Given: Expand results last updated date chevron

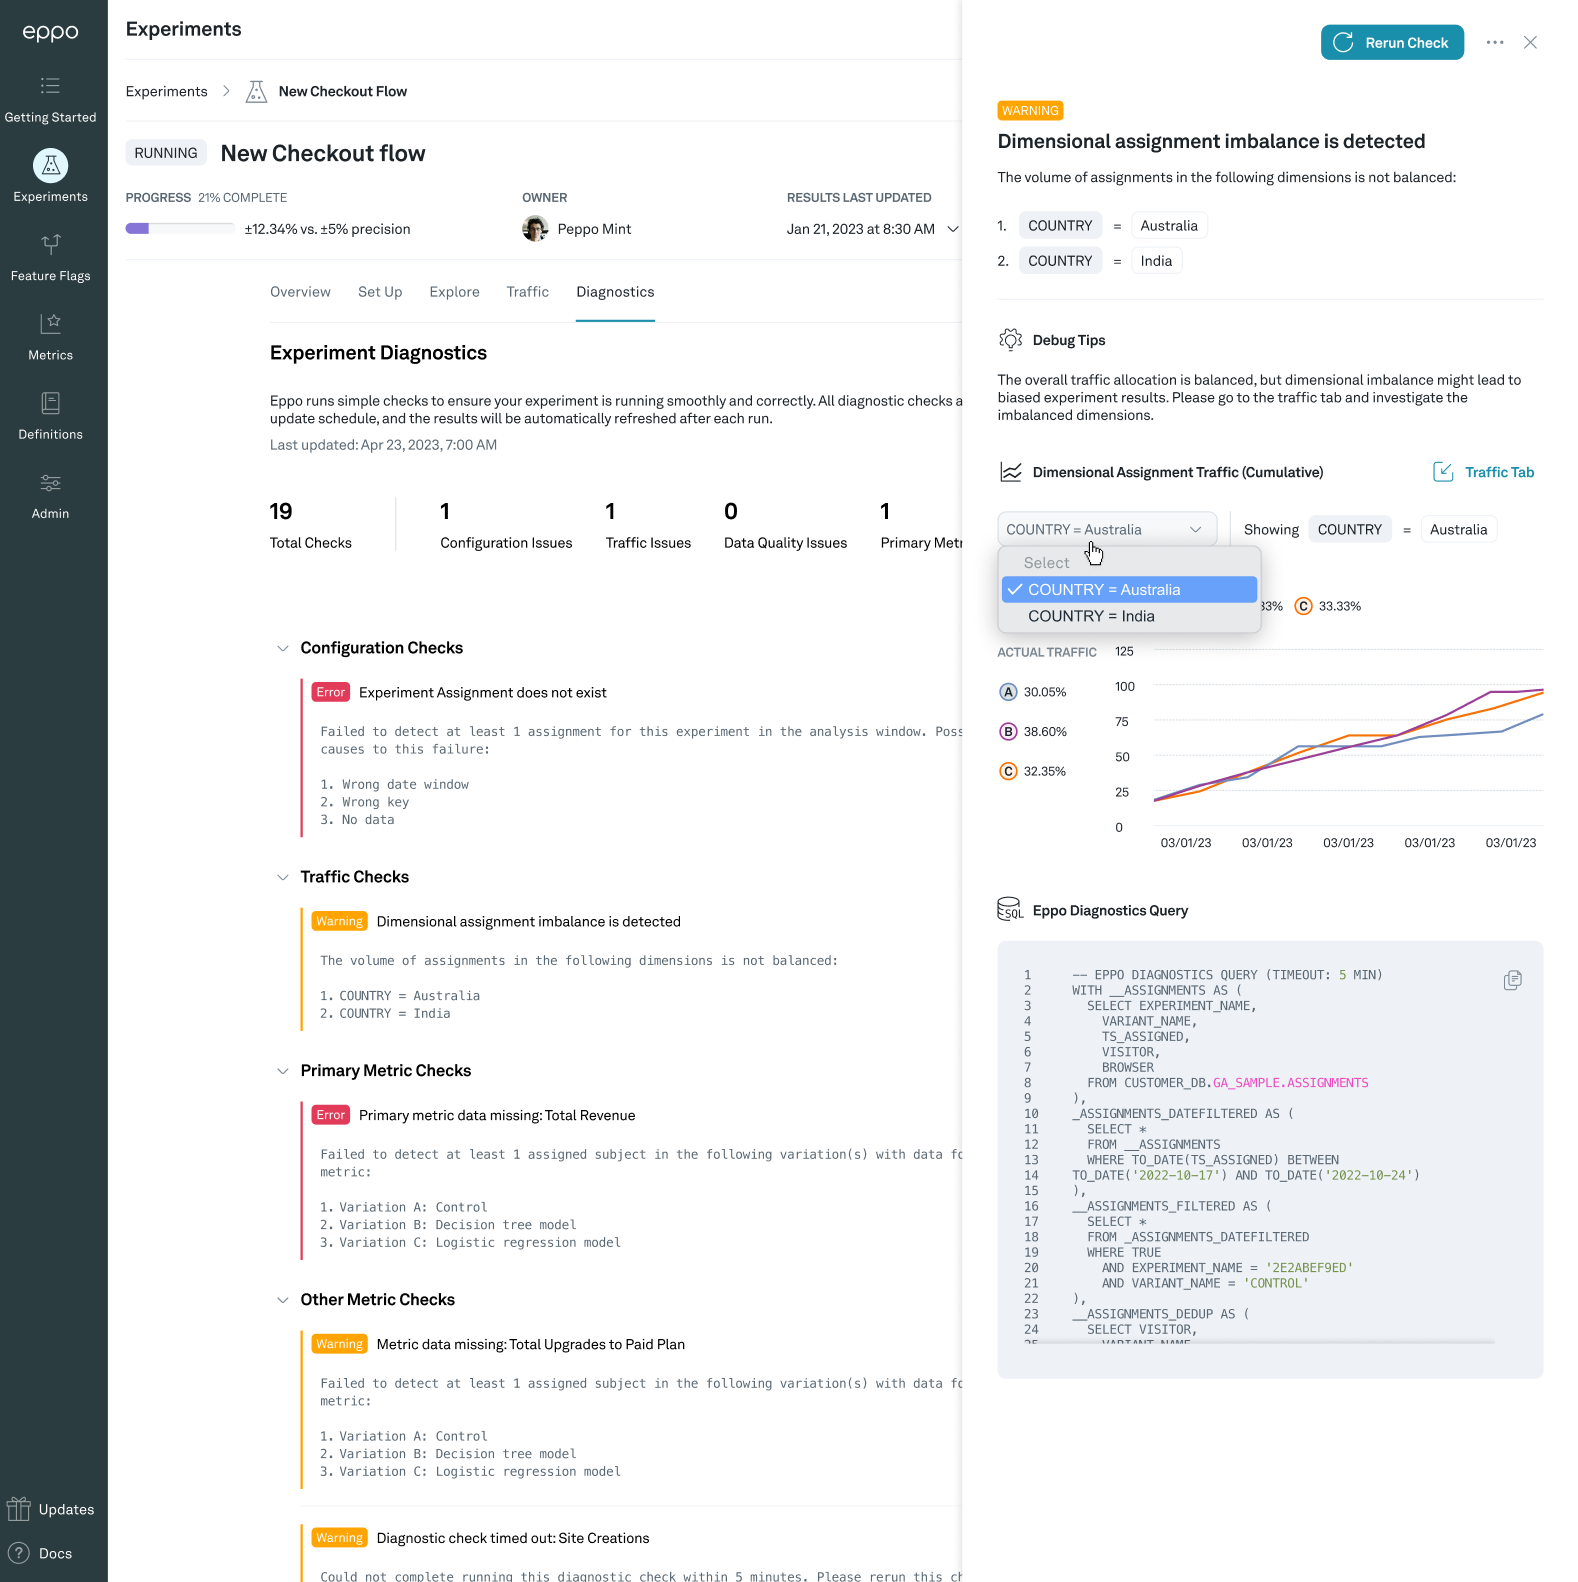Looking at the screenshot, I should tap(953, 229).
